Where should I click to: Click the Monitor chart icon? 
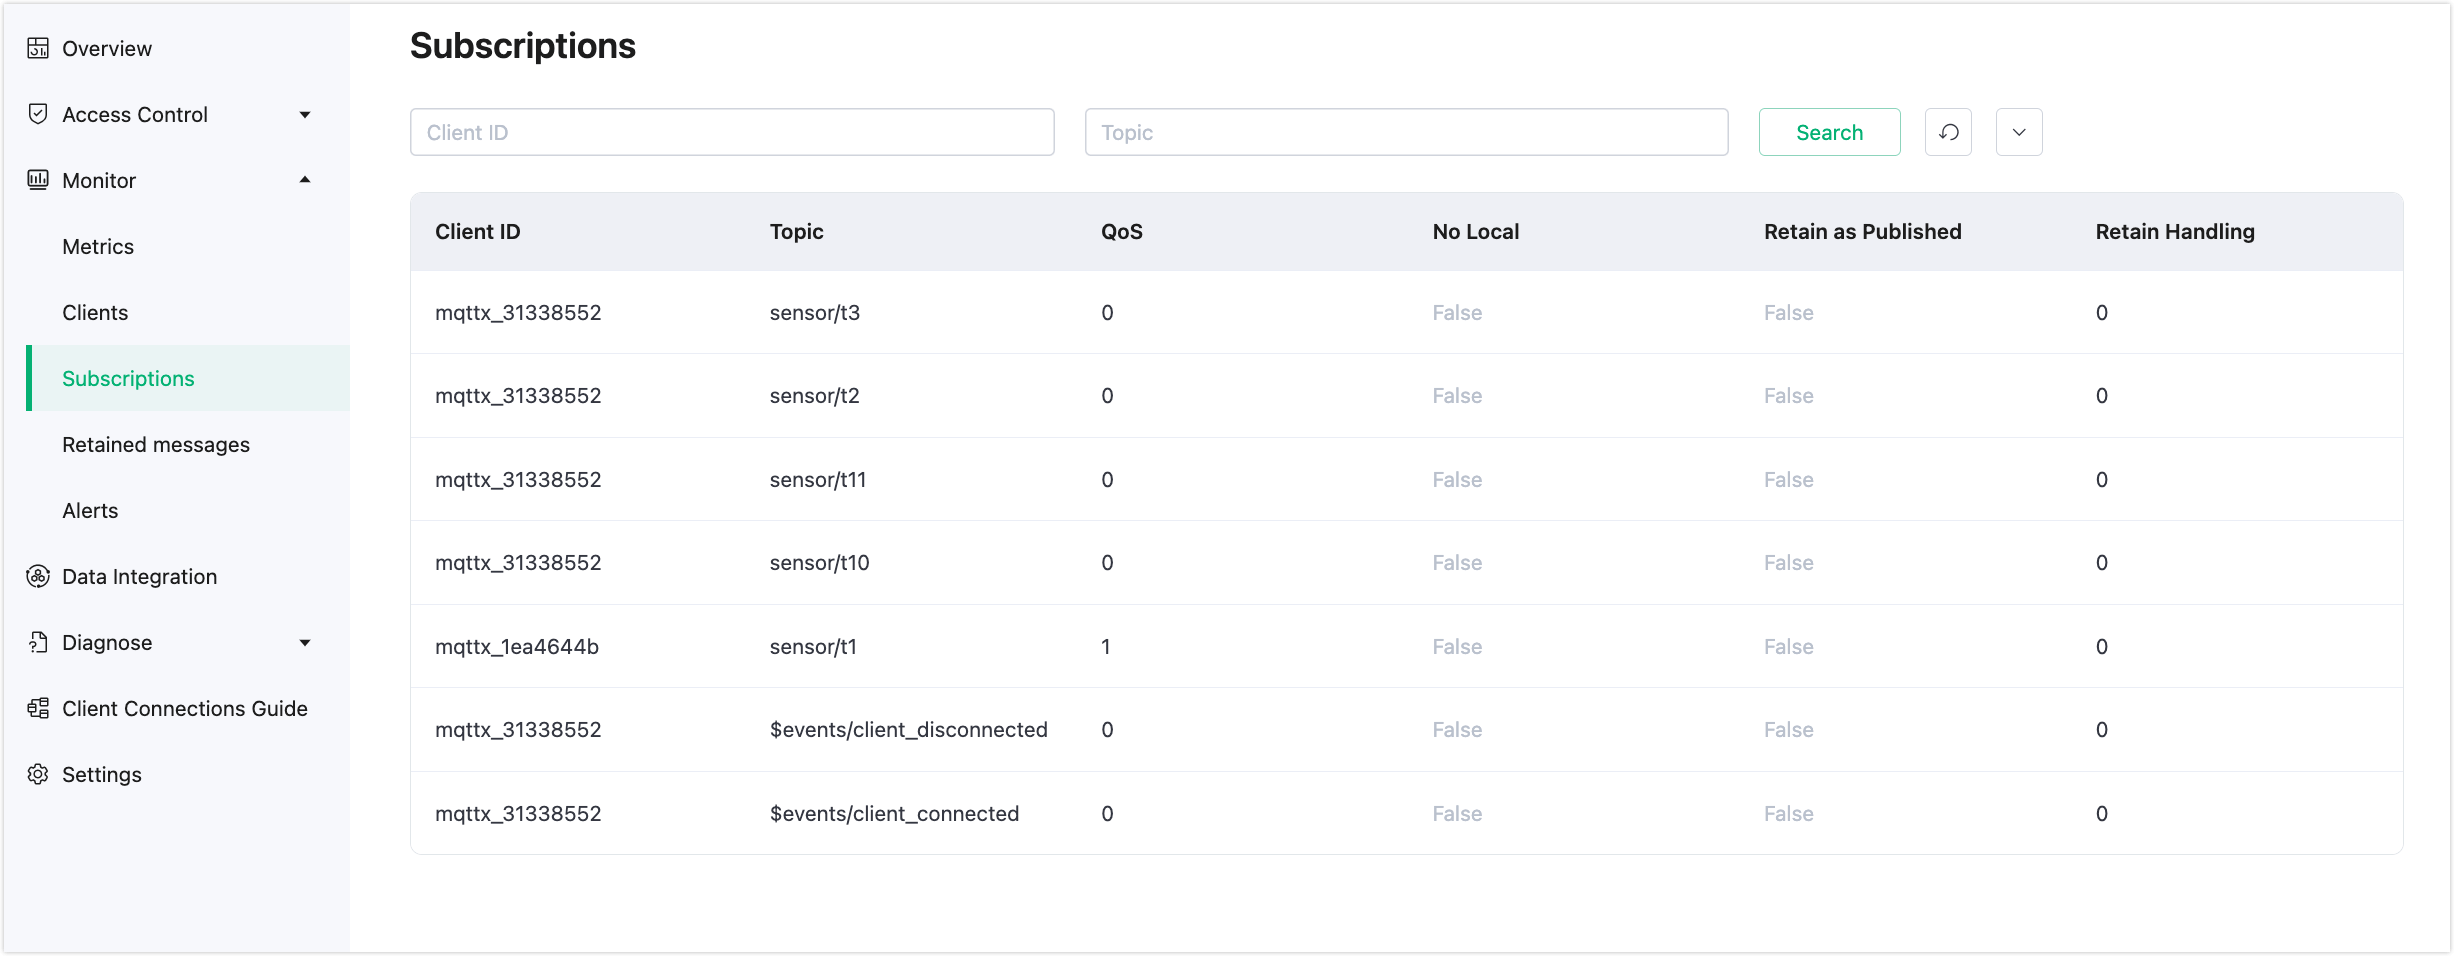point(38,180)
